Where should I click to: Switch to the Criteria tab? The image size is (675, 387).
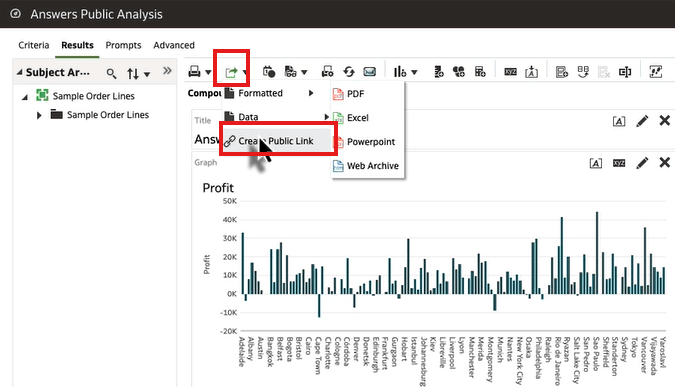[34, 45]
